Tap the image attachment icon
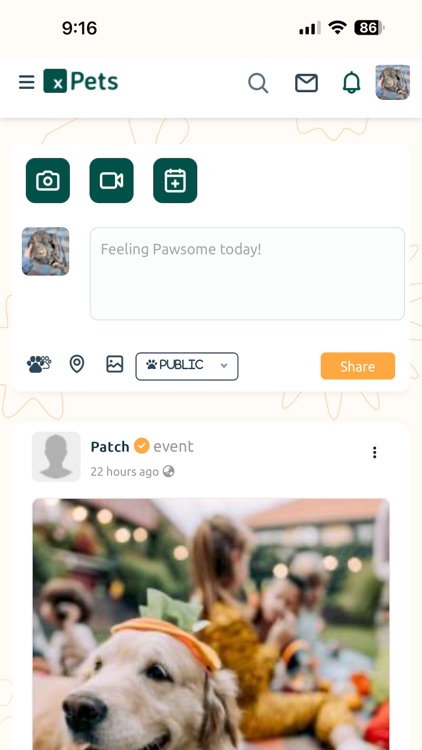The height and width of the screenshot is (750, 422). 115,364
